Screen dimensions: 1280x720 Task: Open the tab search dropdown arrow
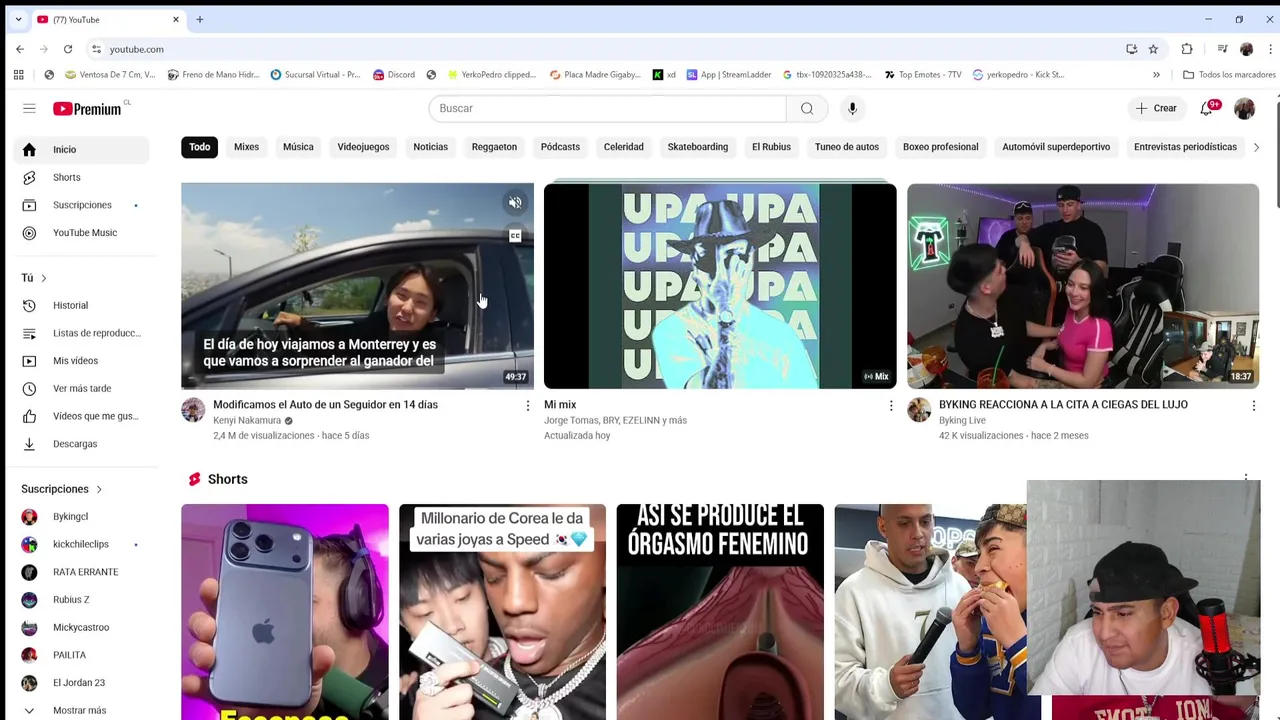(18, 19)
